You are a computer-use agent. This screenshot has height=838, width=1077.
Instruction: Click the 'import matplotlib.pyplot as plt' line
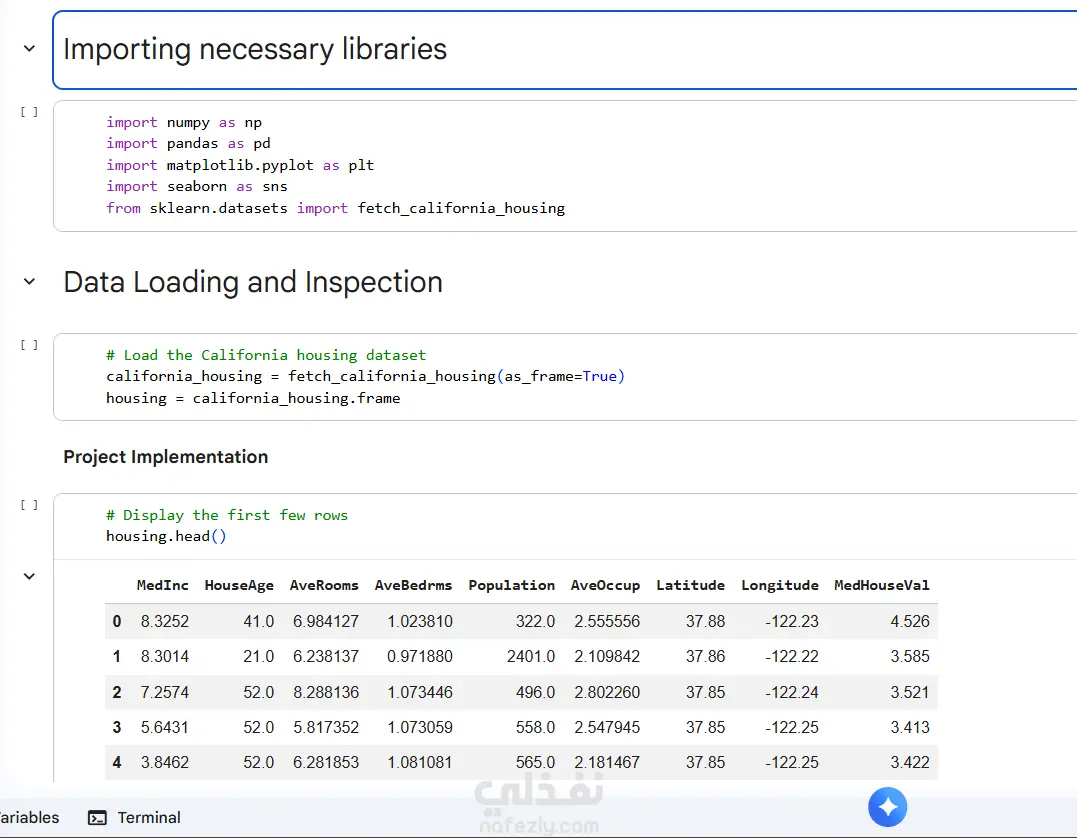(x=240, y=166)
